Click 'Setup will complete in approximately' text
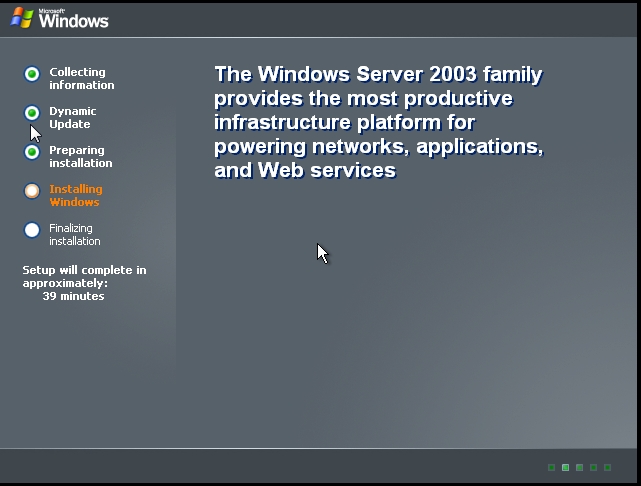The image size is (641, 486). click(x=84, y=276)
